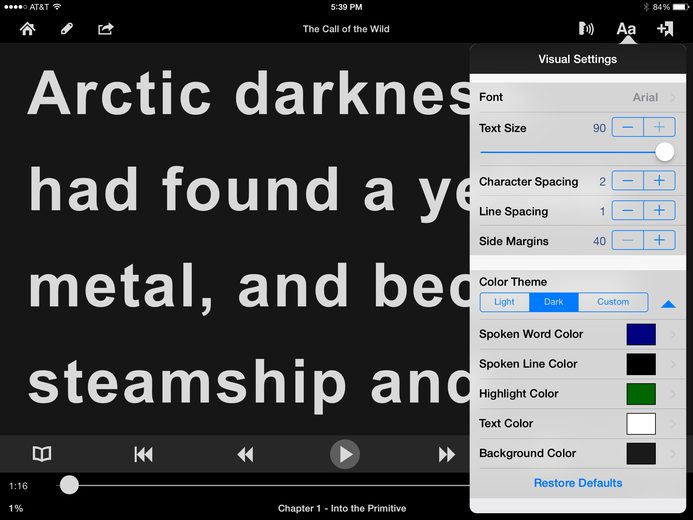693x520 pixels.
Task: Tap the 1:16 elapsed time
Action: point(18,486)
